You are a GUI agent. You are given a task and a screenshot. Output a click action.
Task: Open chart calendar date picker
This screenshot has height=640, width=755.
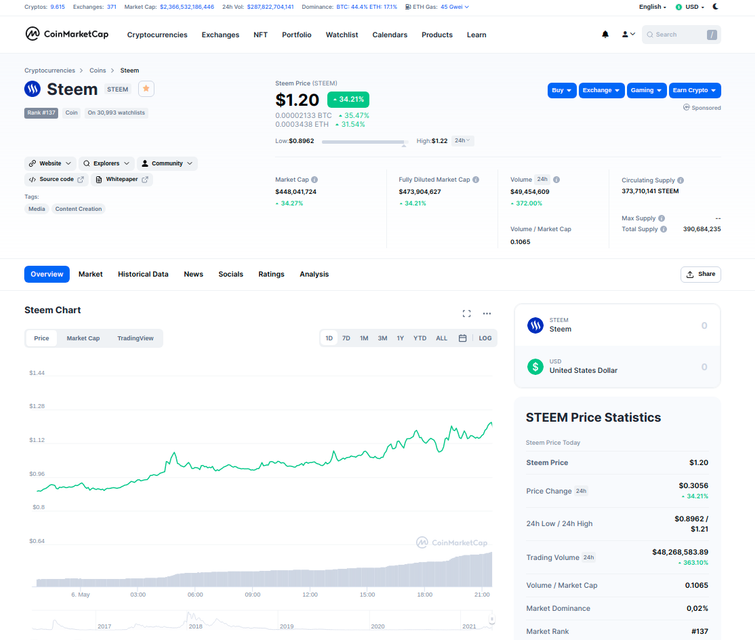(x=462, y=338)
